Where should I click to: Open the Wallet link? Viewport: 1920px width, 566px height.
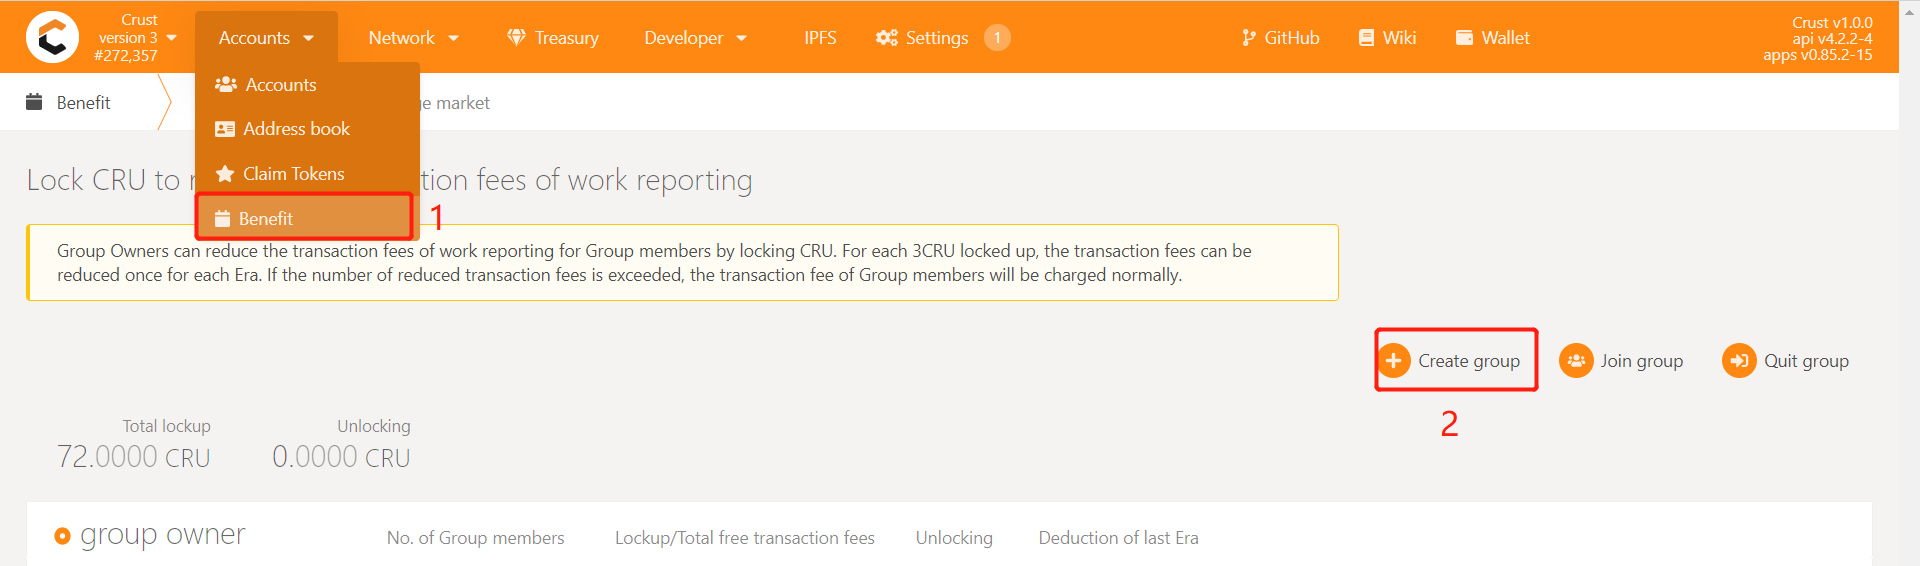[1492, 38]
